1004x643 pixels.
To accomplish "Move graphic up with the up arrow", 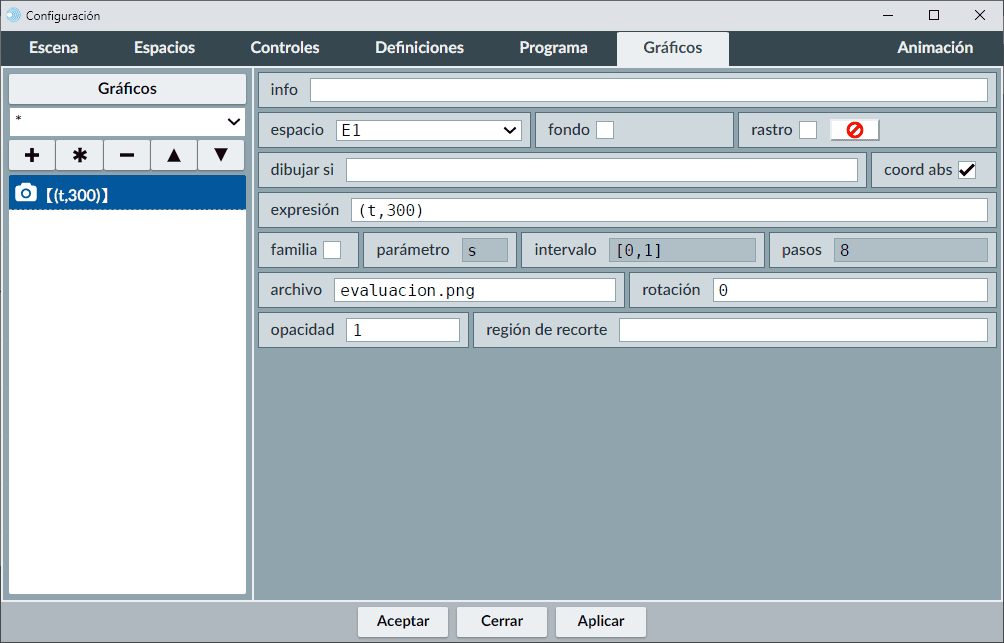I will [x=174, y=155].
